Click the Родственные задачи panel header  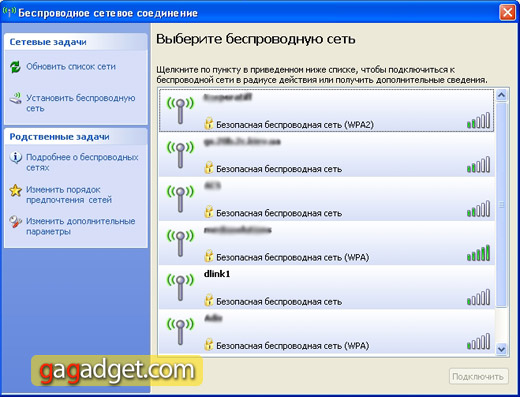(x=76, y=137)
